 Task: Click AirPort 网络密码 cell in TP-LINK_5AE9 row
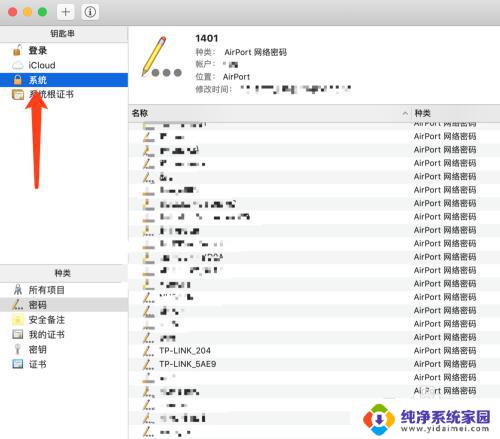click(445, 364)
